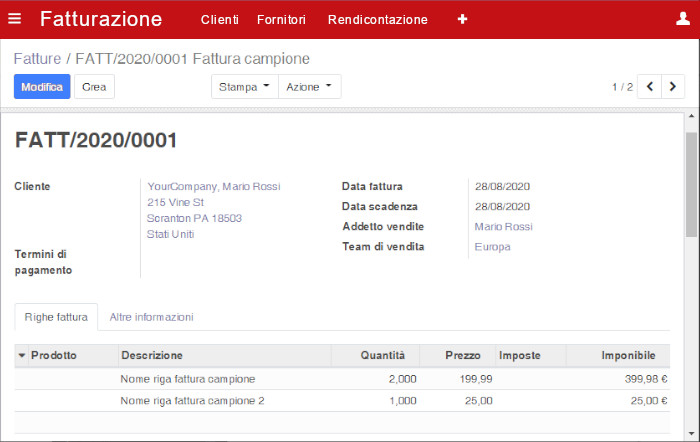Click the vertical scrollbar thumb
The height and width of the screenshot is (442, 700).
(692, 185)
